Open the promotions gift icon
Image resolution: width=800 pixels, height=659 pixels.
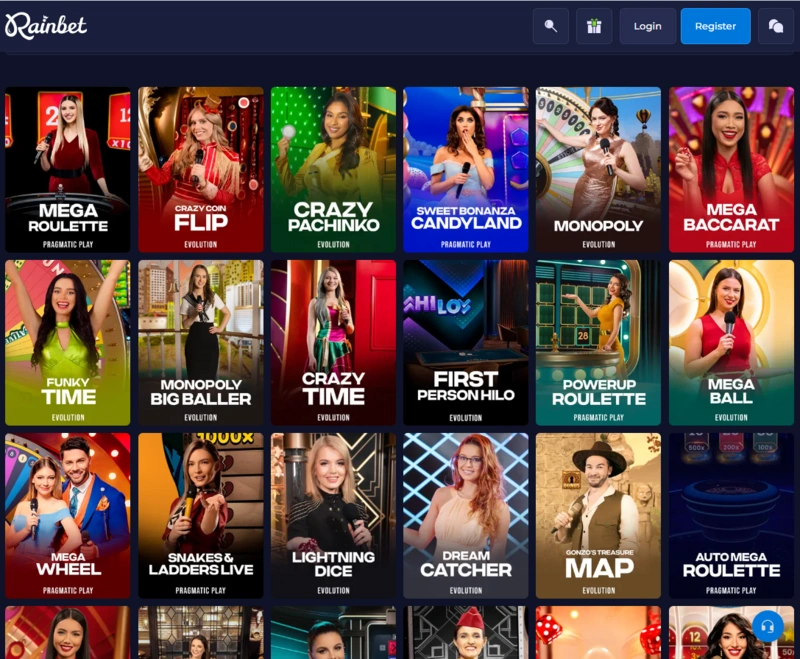[x=594, y=26]
